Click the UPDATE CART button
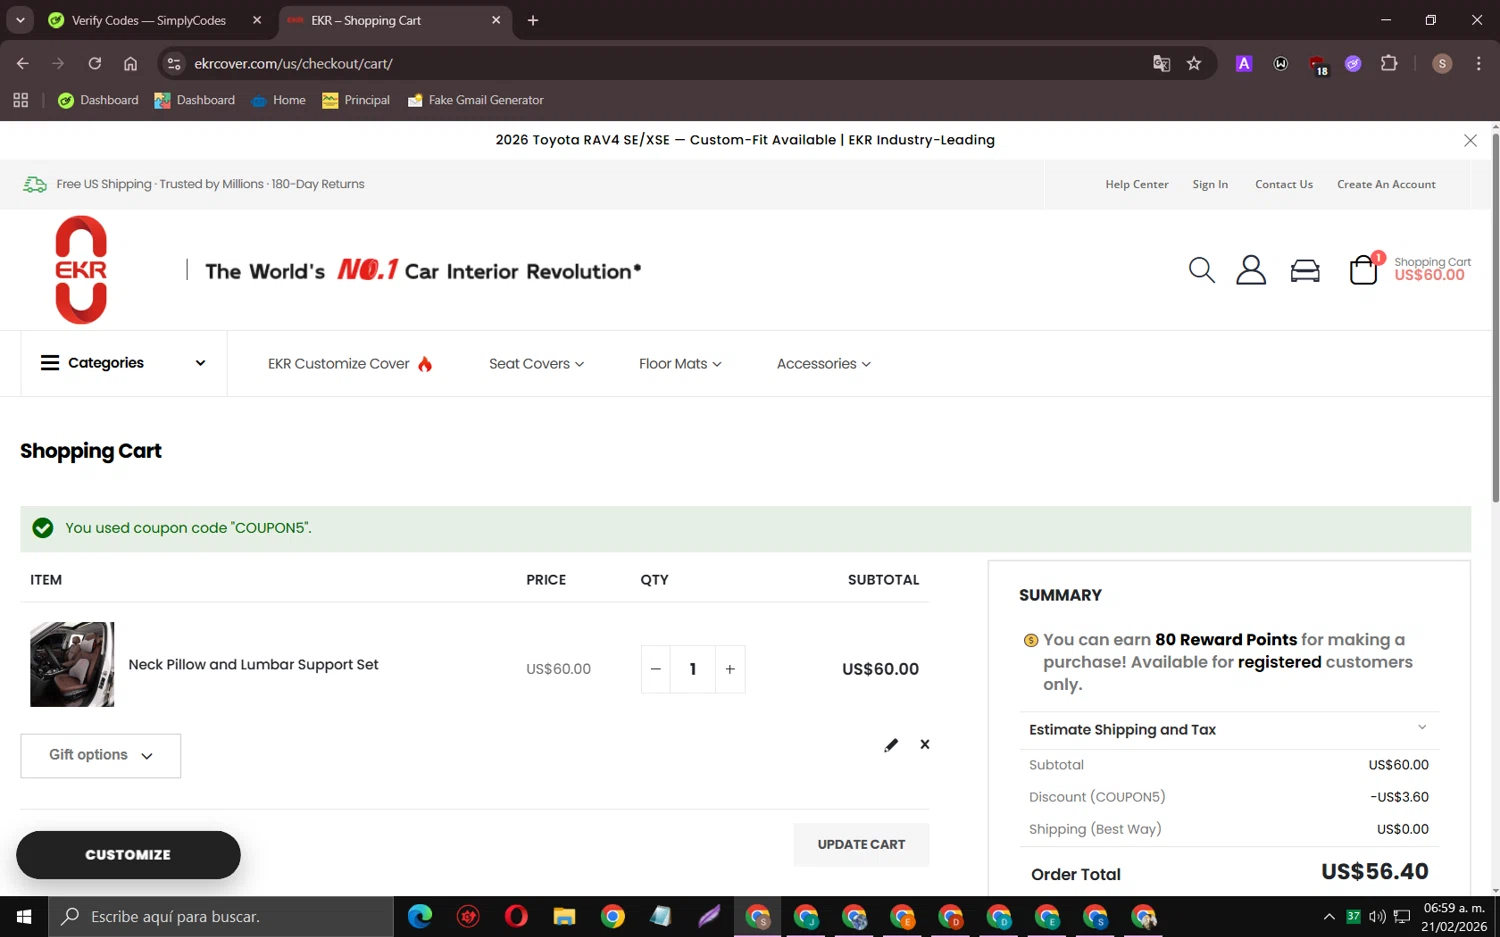1500x937 pixels. pyautogui.click(x=861, y=845)
